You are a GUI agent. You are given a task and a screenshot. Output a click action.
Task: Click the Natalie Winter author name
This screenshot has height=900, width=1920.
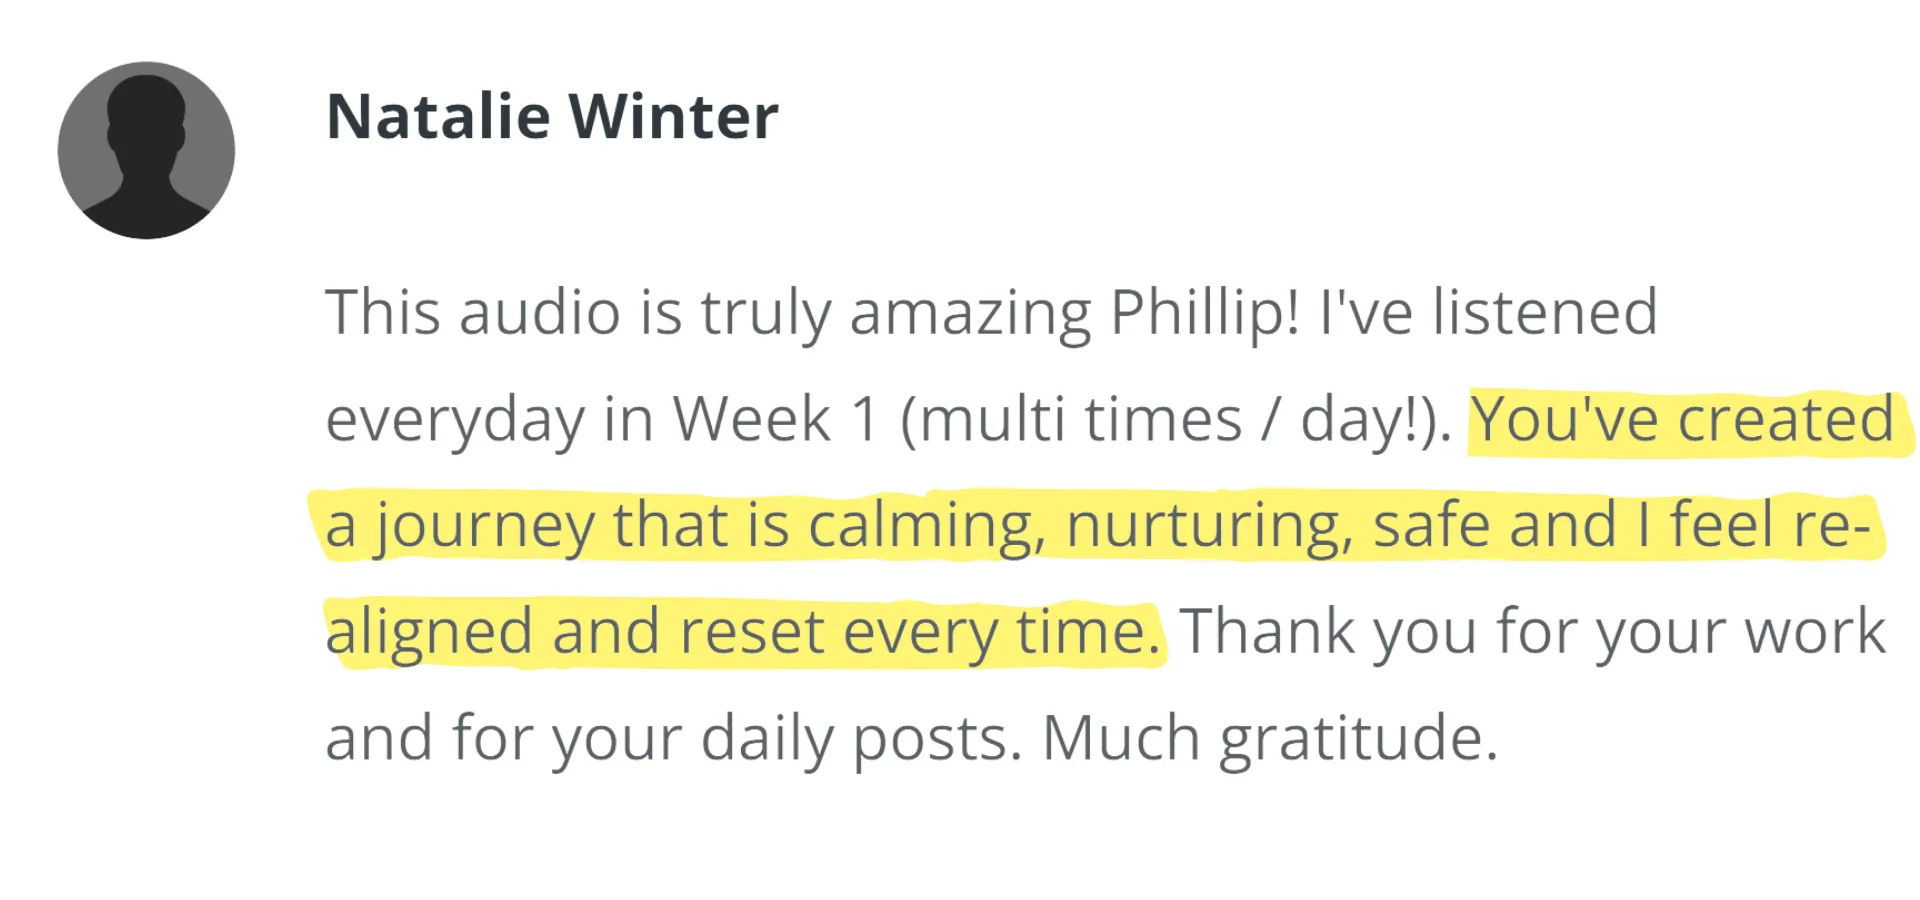coord(551,116)
